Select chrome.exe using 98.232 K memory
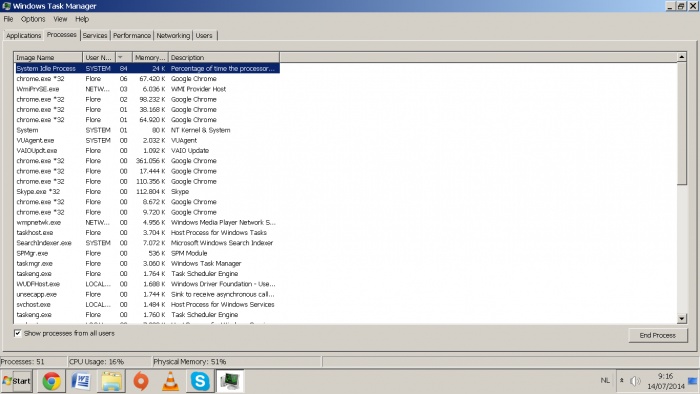 pyautogui.click(x=147, y=99)
